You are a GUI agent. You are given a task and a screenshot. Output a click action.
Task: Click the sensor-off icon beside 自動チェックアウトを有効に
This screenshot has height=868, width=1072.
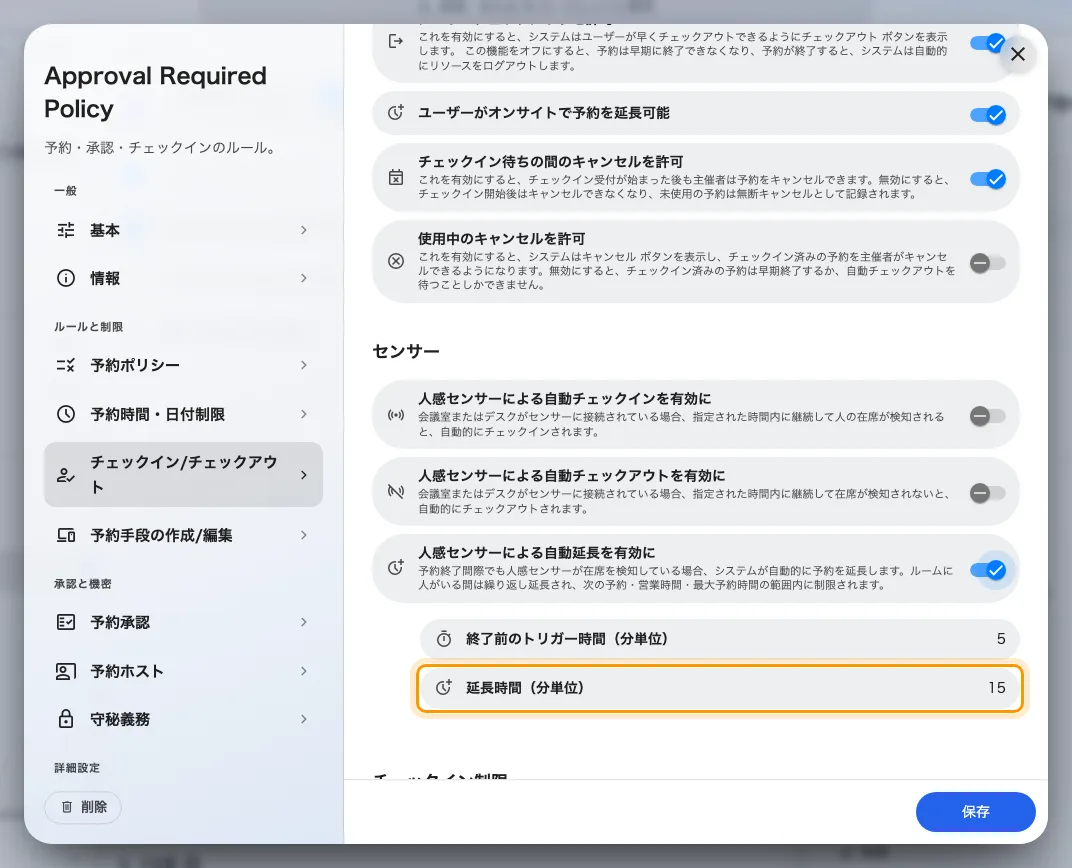396,491
